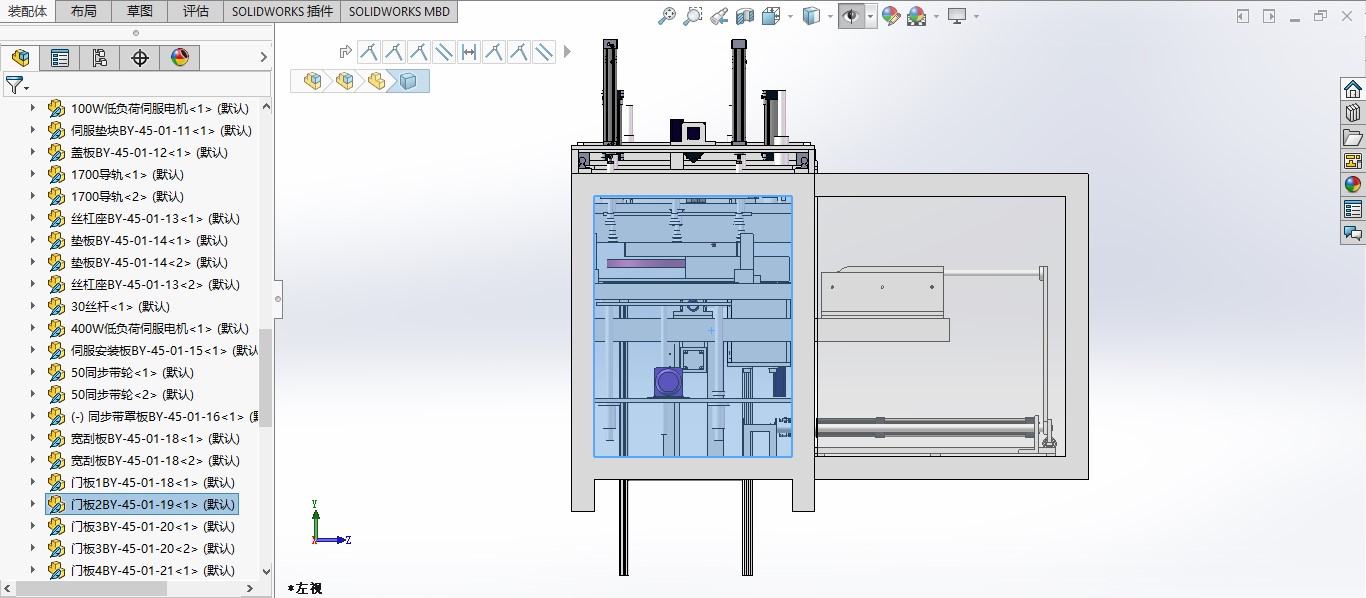Click the tree scroll-up arrow

pyautogui.click(x=266, y=107)
